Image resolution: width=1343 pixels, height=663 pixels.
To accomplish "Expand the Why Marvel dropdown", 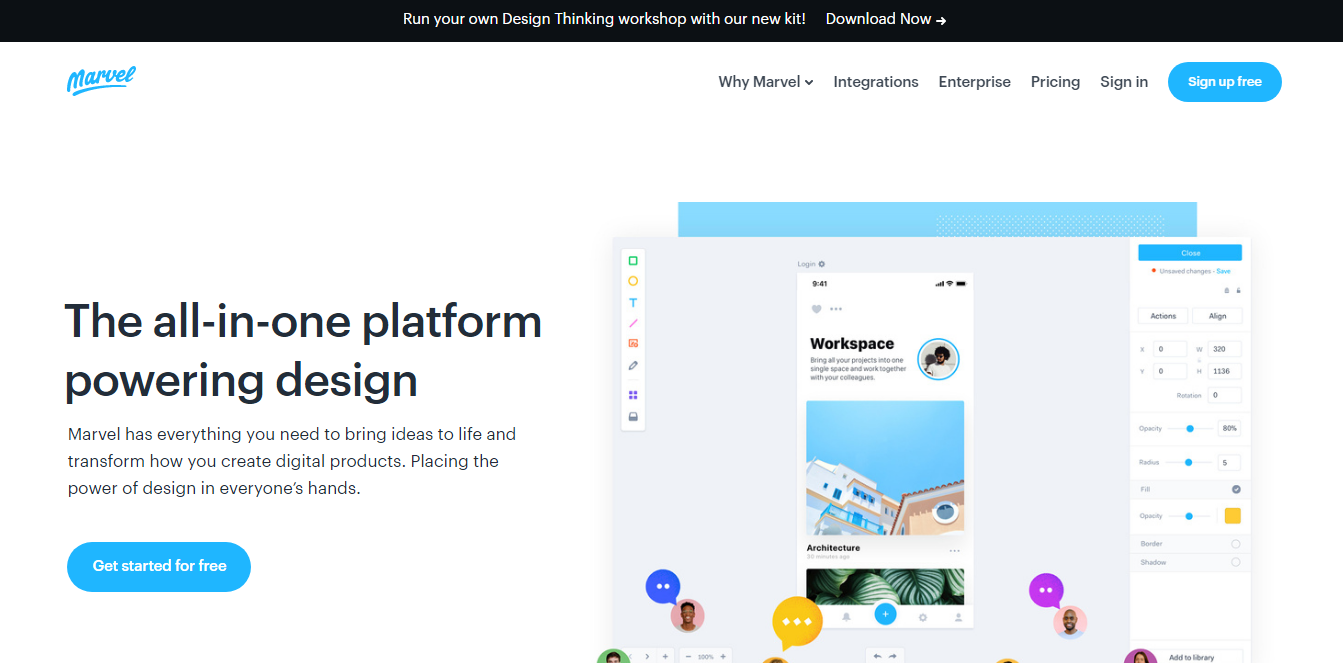I will point(765,82).
